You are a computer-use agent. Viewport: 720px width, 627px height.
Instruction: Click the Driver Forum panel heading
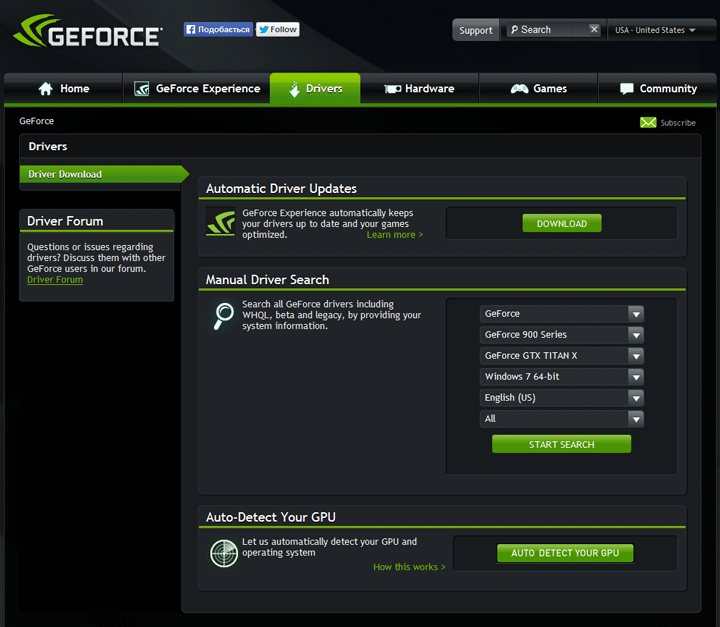coord(65,221)
